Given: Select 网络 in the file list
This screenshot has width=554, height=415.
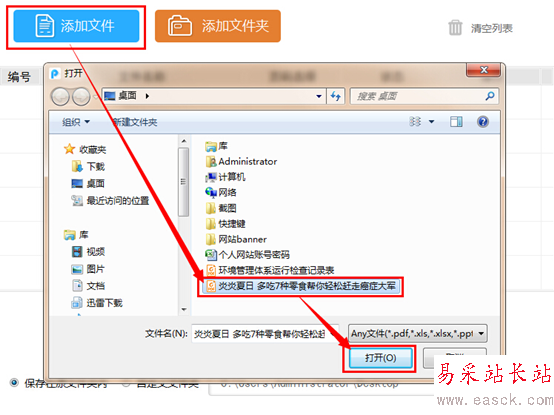Looking at the screenshot, I should click(x=221, y=192).
